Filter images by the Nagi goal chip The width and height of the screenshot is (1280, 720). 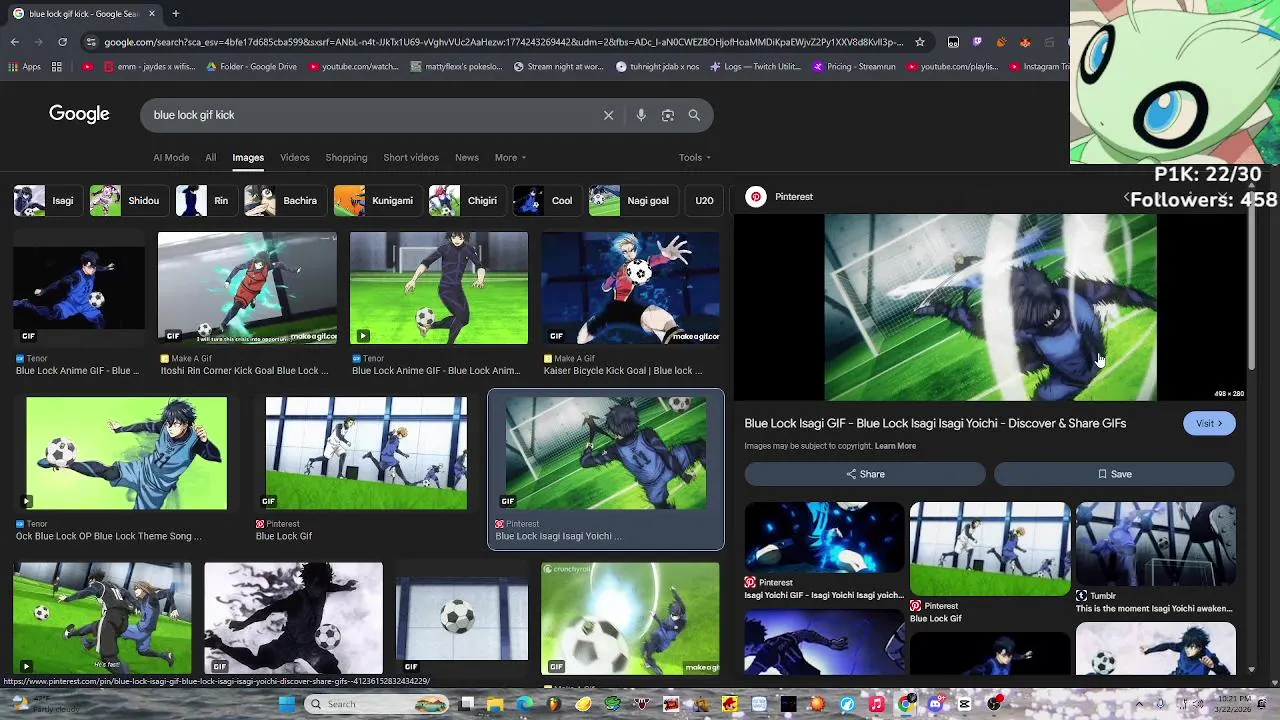[x=632, y=201]
